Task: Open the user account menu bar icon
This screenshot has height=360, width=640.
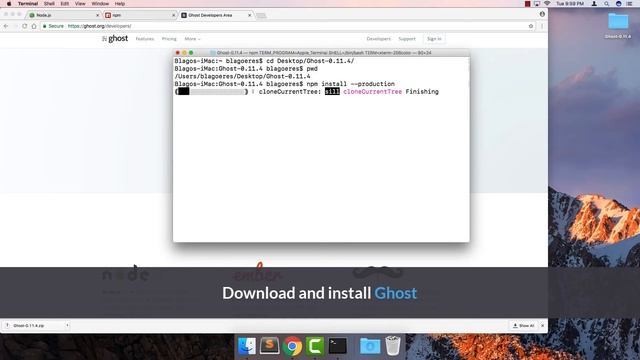Action: pos(594,4)
